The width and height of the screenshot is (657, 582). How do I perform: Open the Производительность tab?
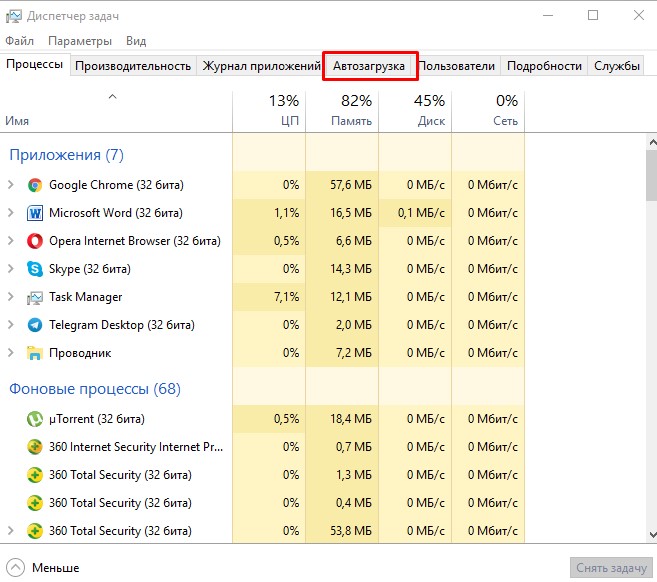coord(133,66)
